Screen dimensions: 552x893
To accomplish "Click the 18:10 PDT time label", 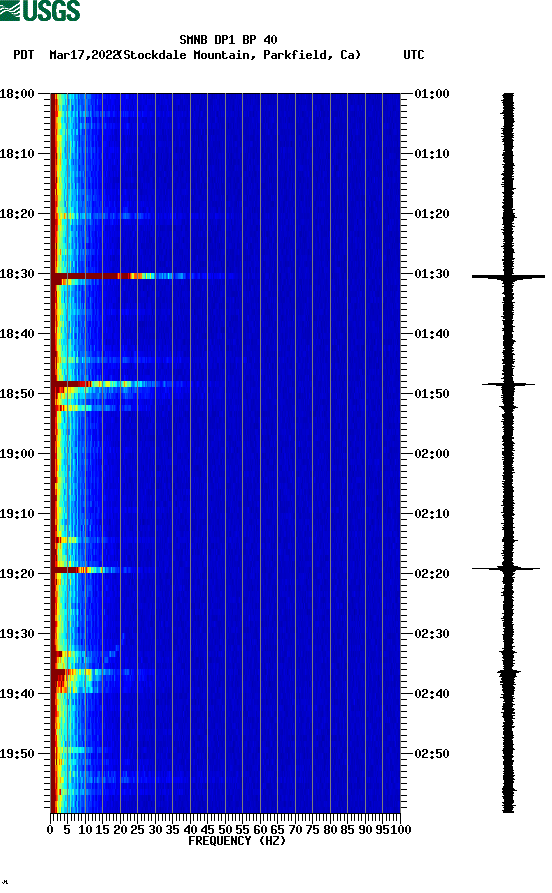I will 17,153.
